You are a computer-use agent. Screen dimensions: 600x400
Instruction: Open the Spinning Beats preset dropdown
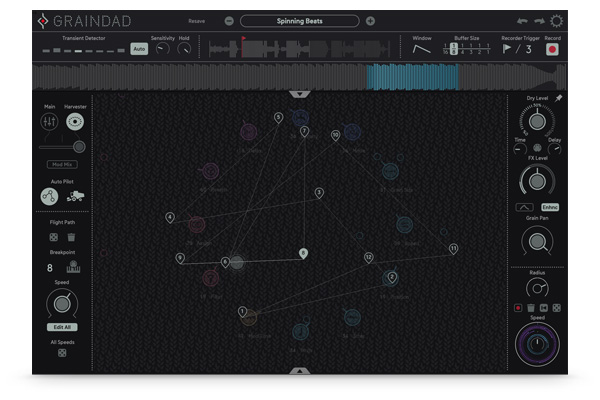coord(299,21)
